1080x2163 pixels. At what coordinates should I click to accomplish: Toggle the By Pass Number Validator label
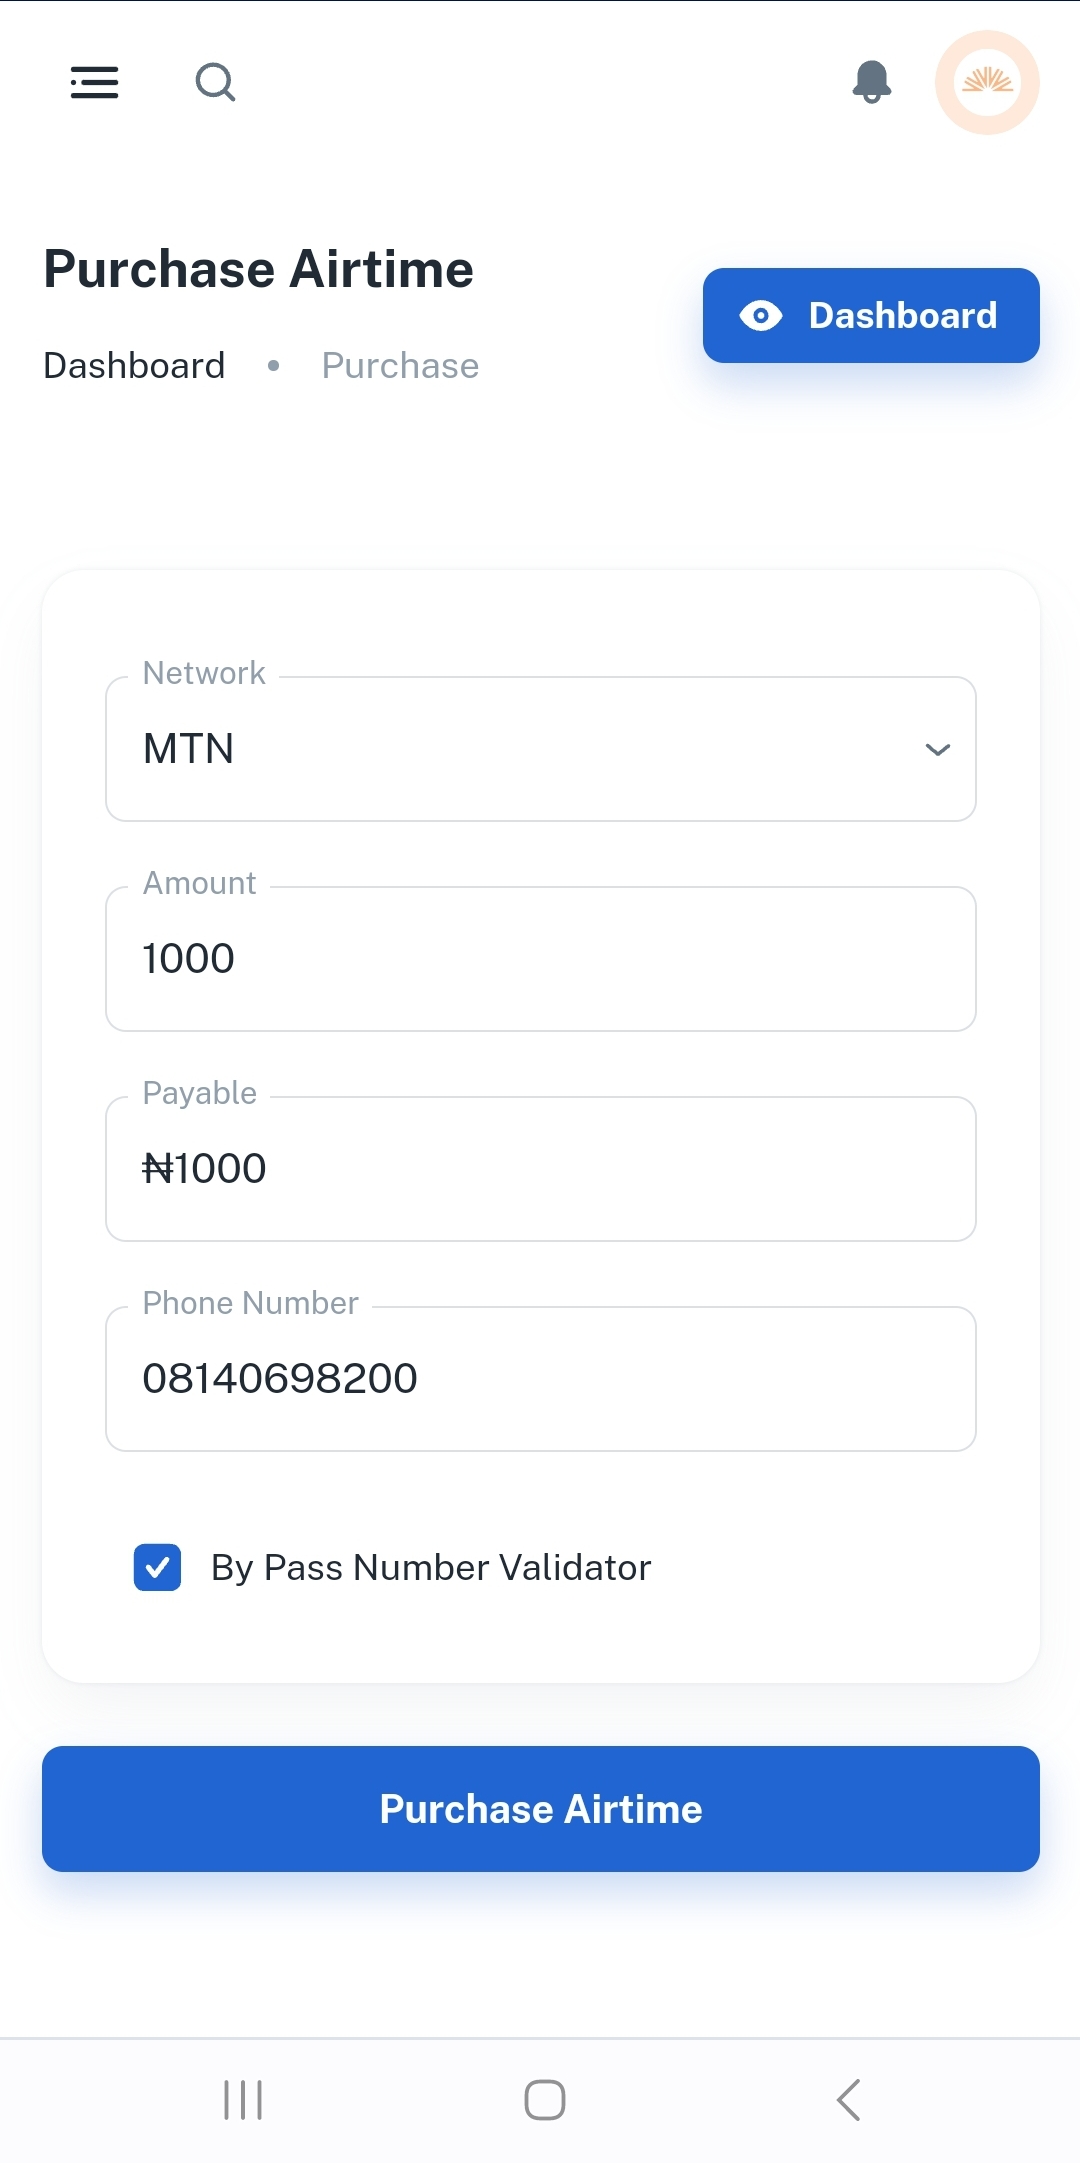click(431, 1567)
